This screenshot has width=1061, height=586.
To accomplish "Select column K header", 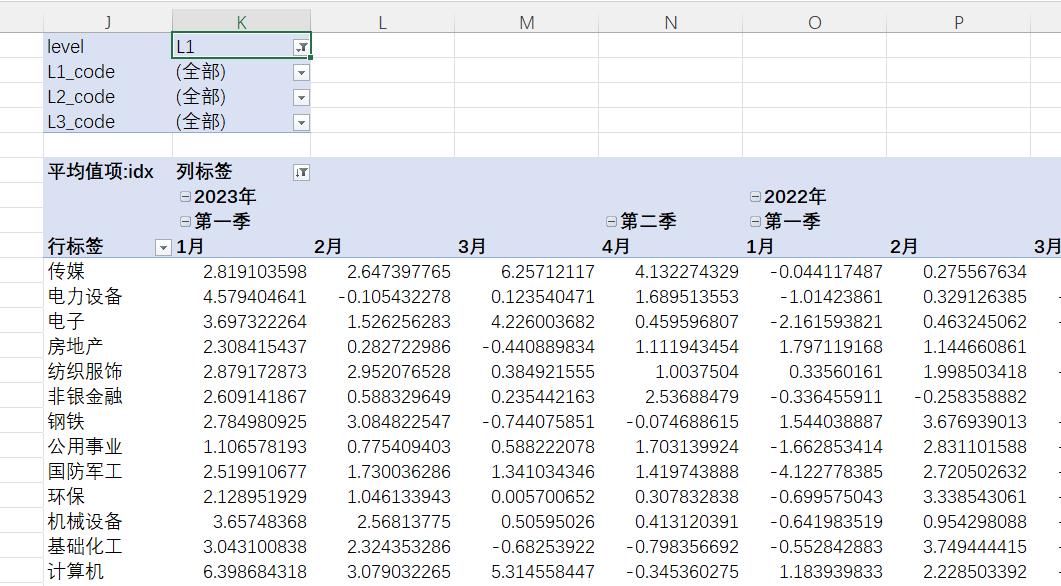I will coord(242,22).
